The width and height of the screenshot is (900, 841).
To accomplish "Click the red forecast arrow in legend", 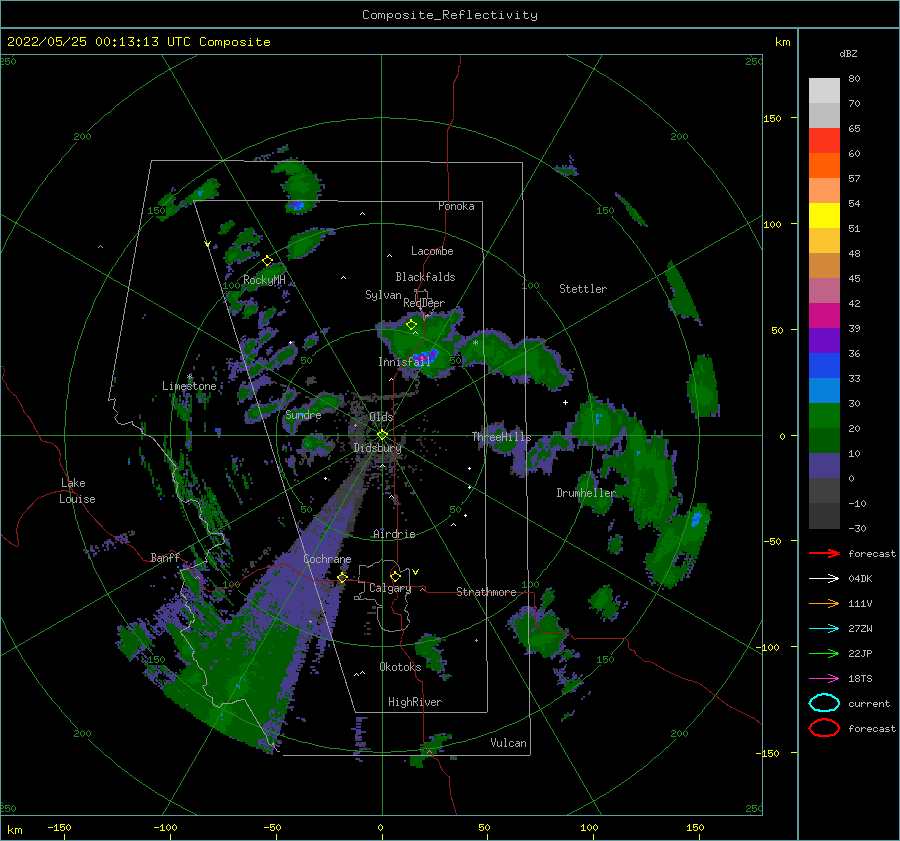I will [x=824, y=553].
